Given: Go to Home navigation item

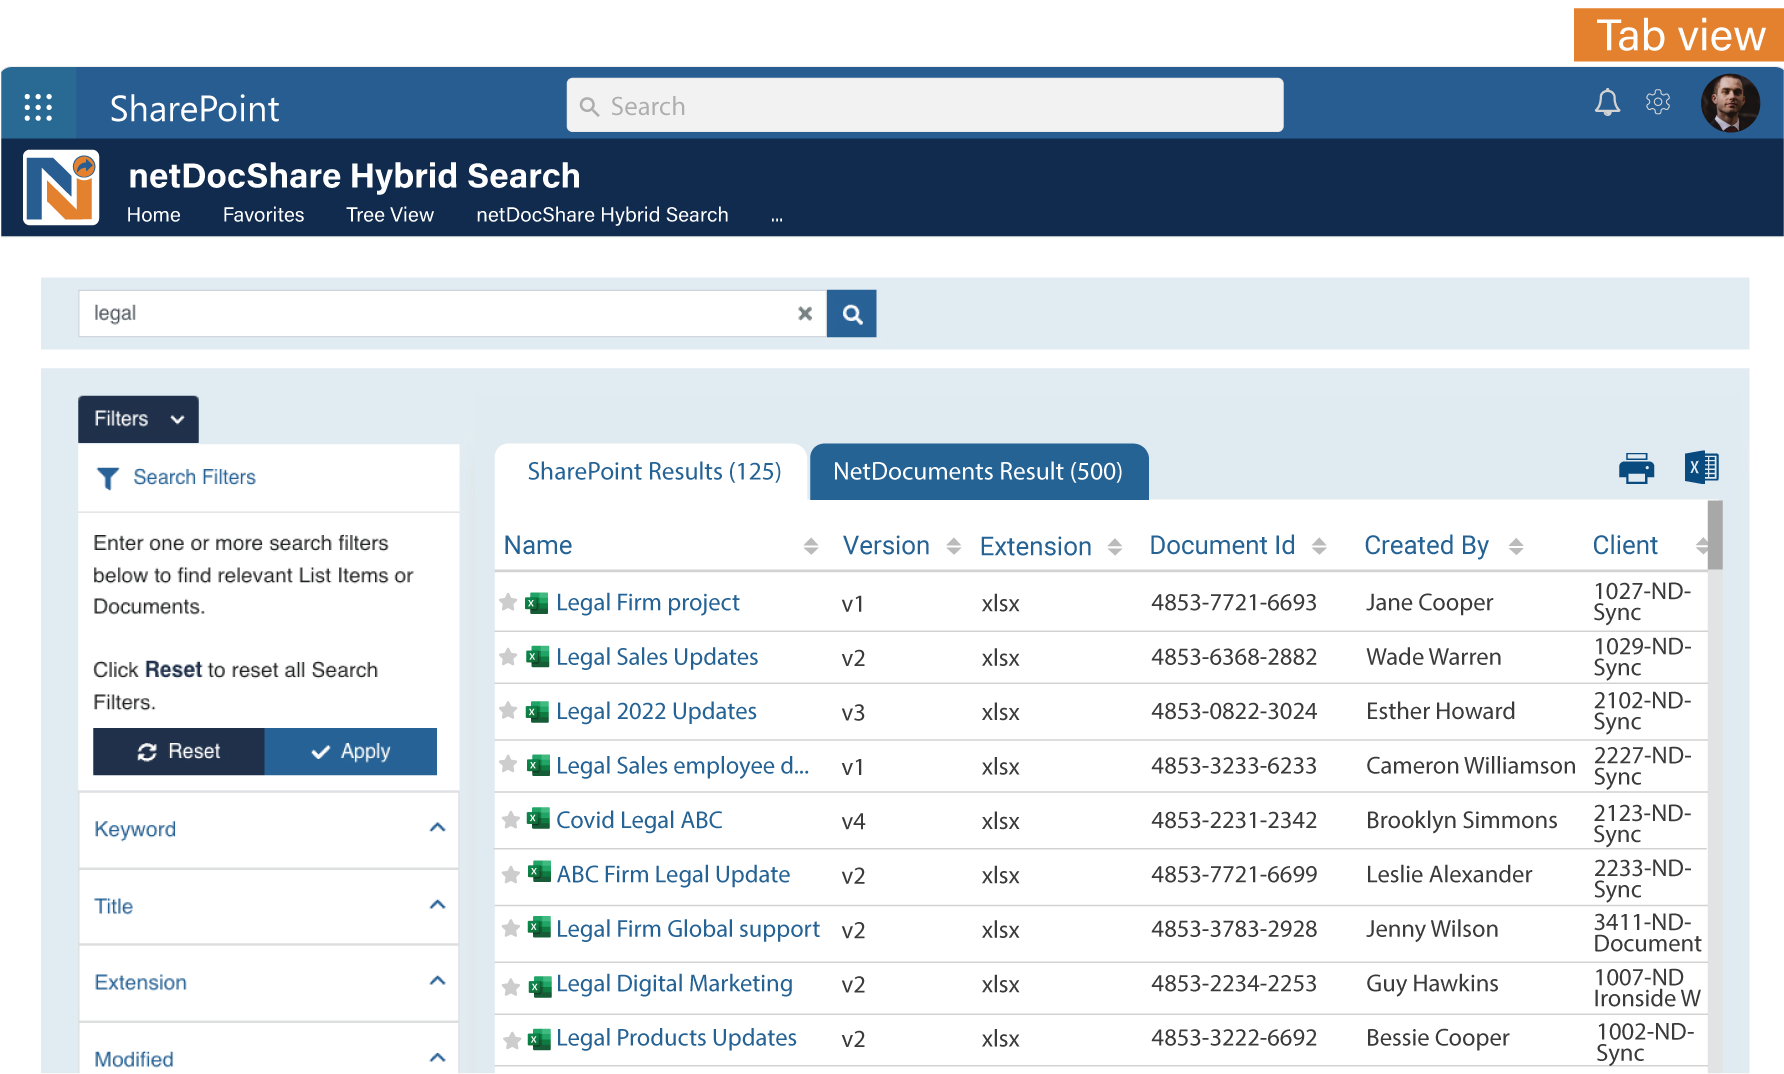Looking at the screenshot, I should (153, 215).
